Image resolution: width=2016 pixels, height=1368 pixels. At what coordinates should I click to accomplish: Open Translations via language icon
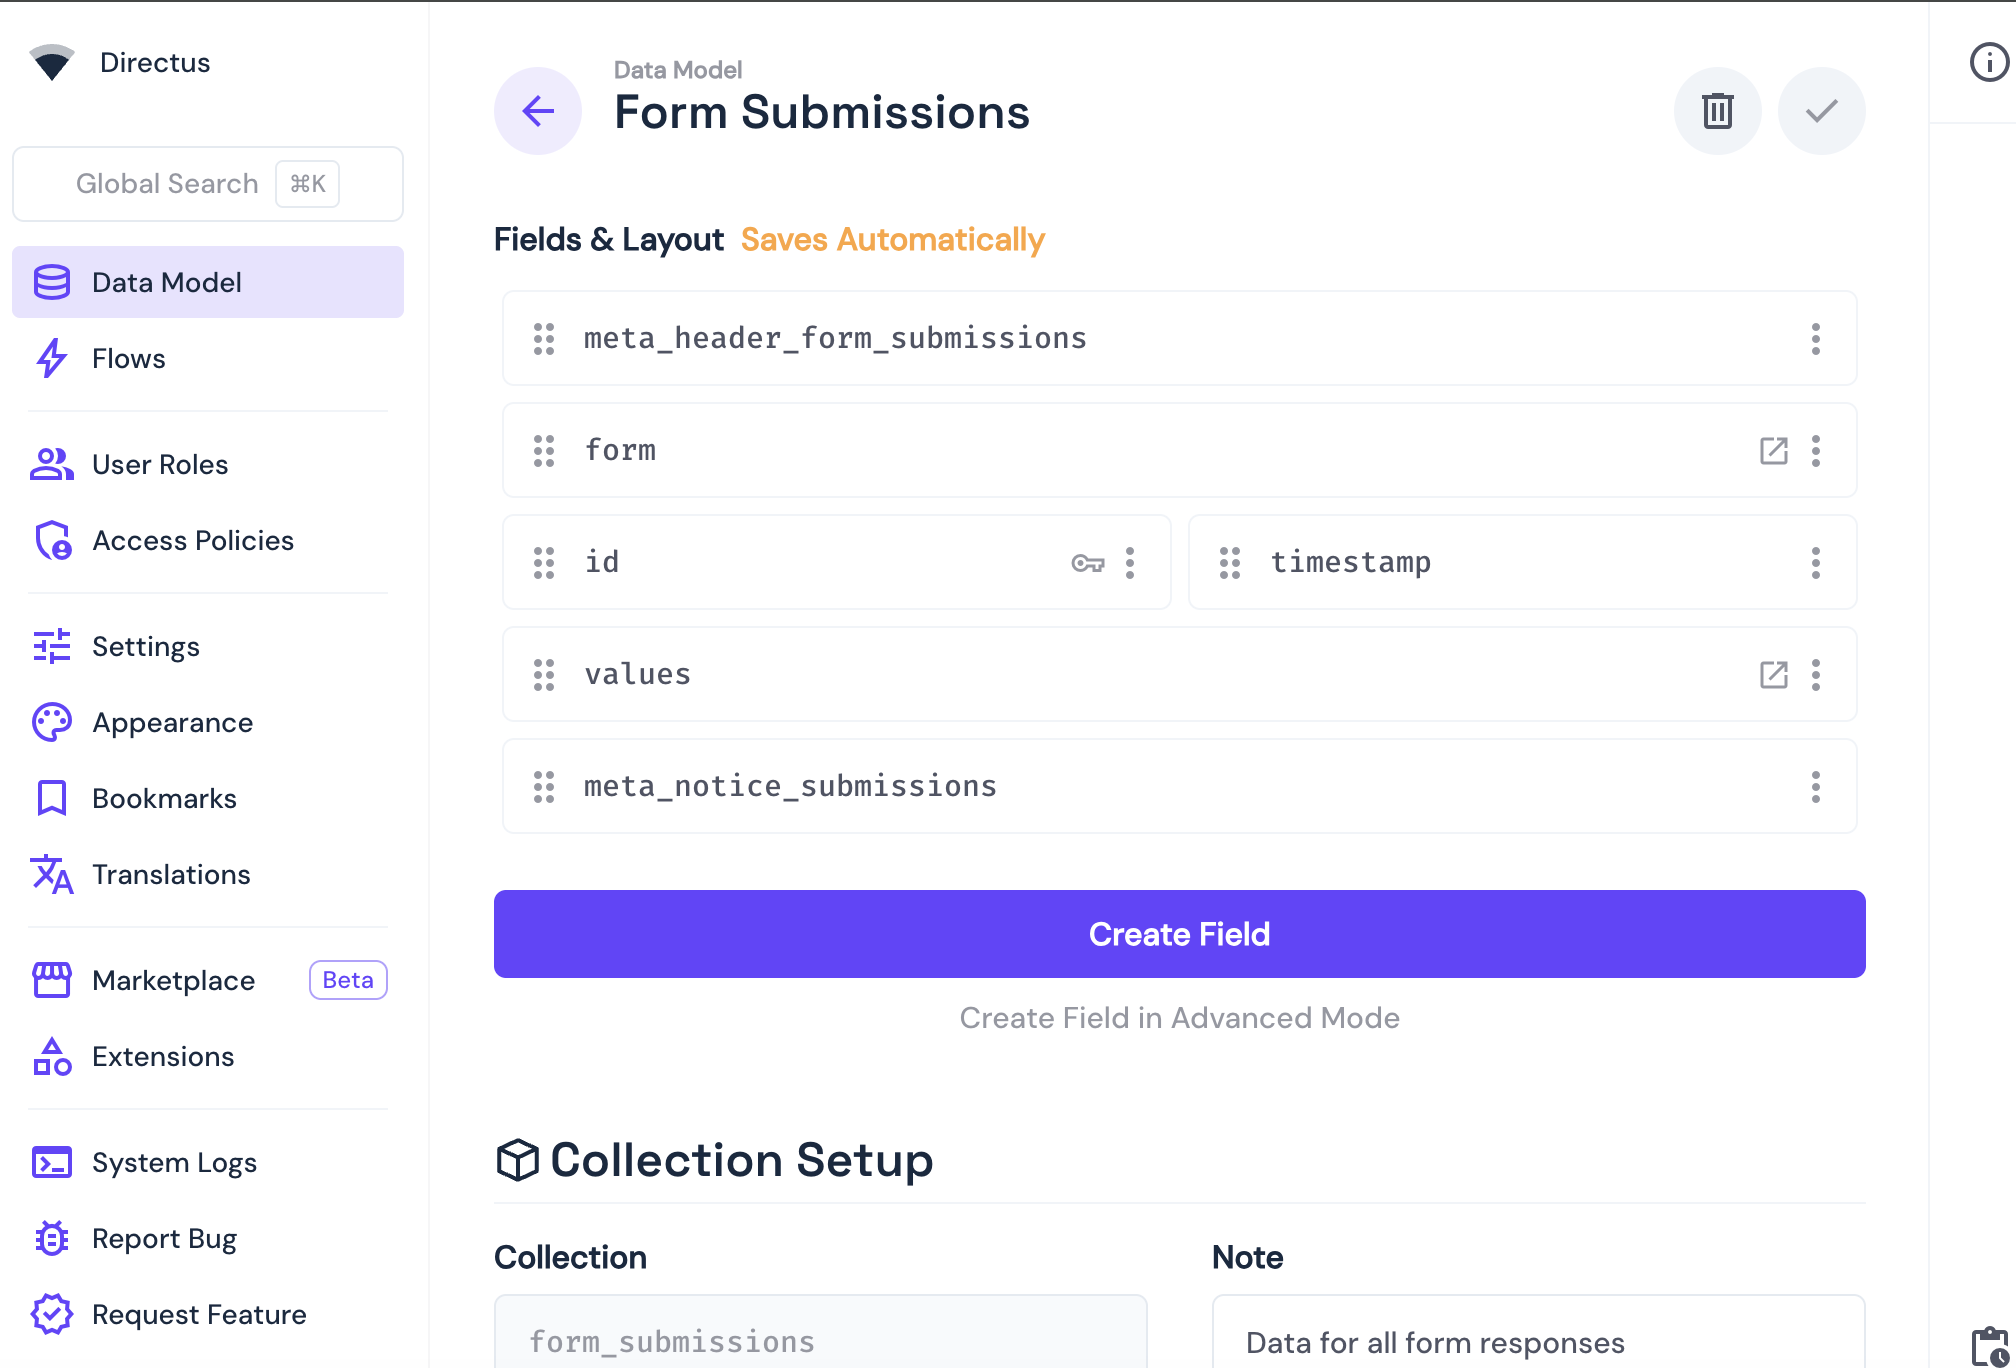pyautogui.click(x=50, y=875)
